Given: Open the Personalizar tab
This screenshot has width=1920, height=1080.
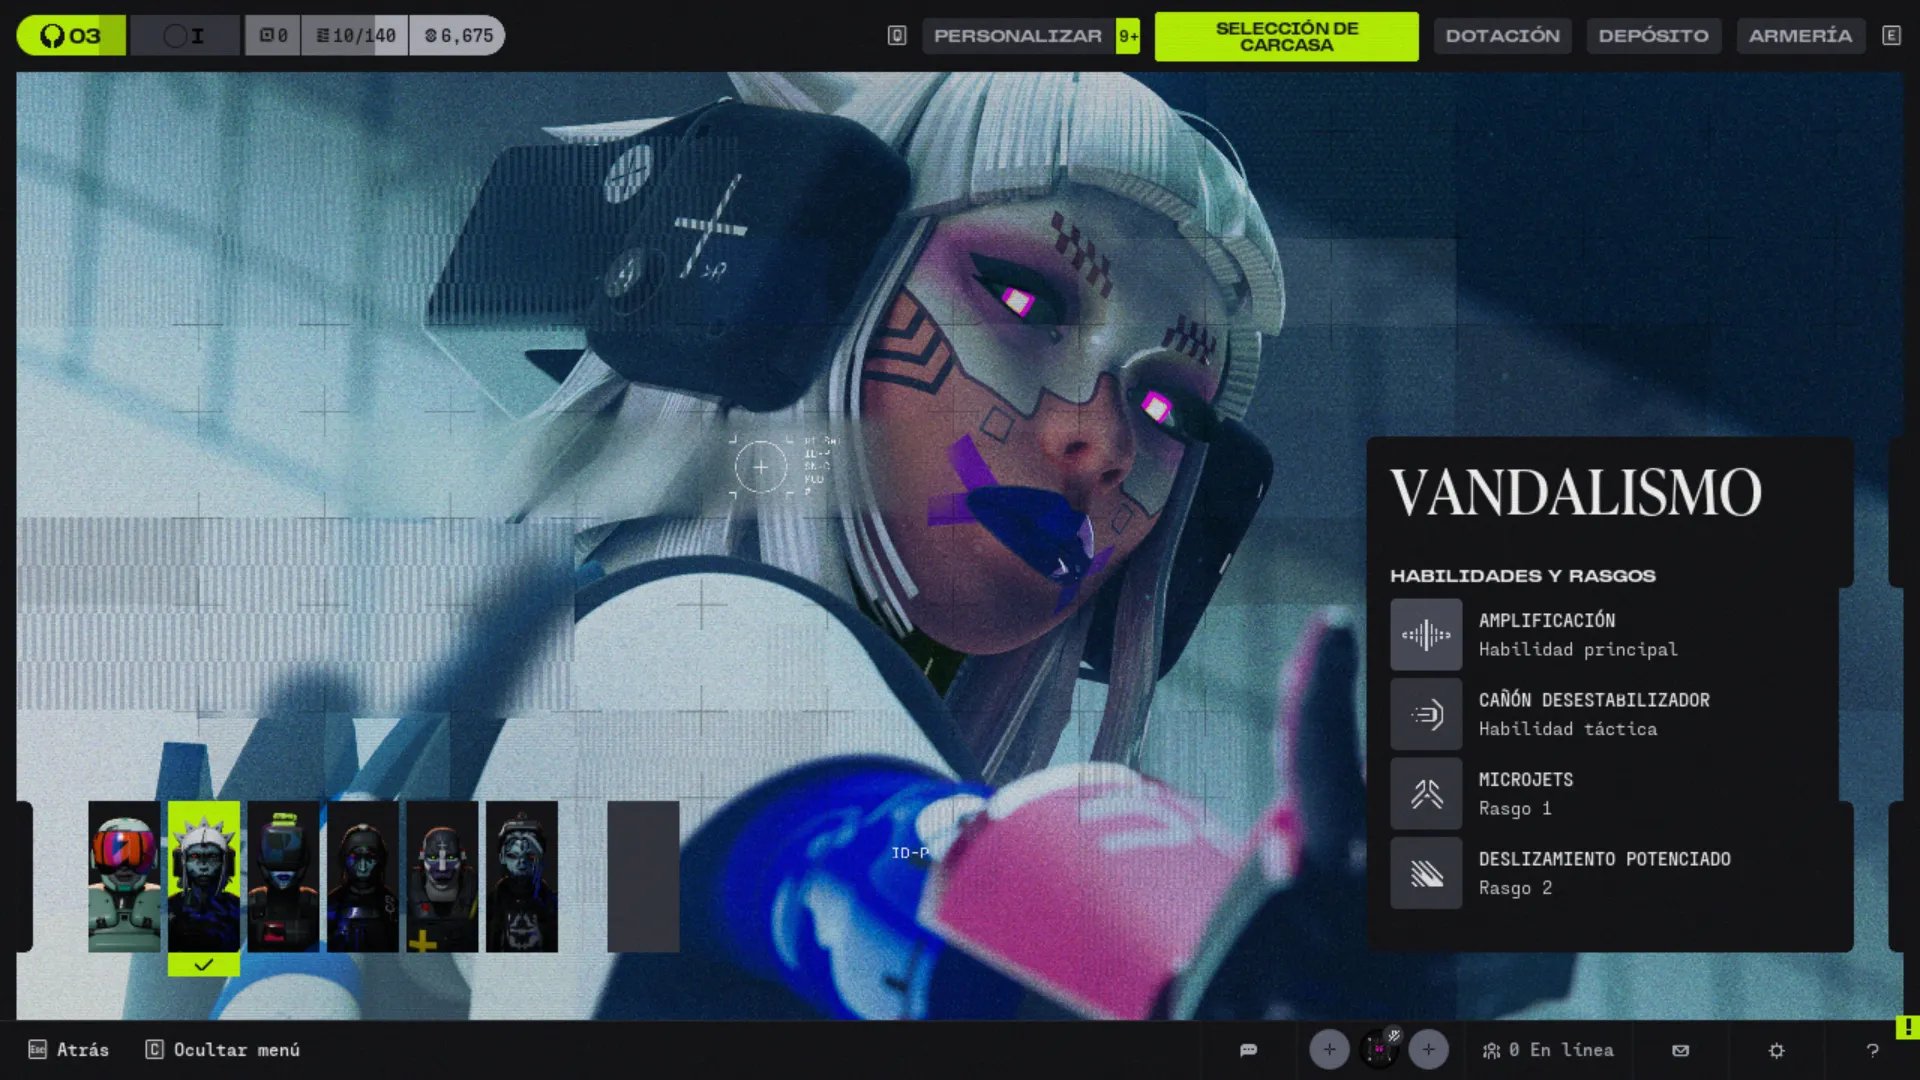Looking at the screenshot, I should click(x=1017, y=36).
